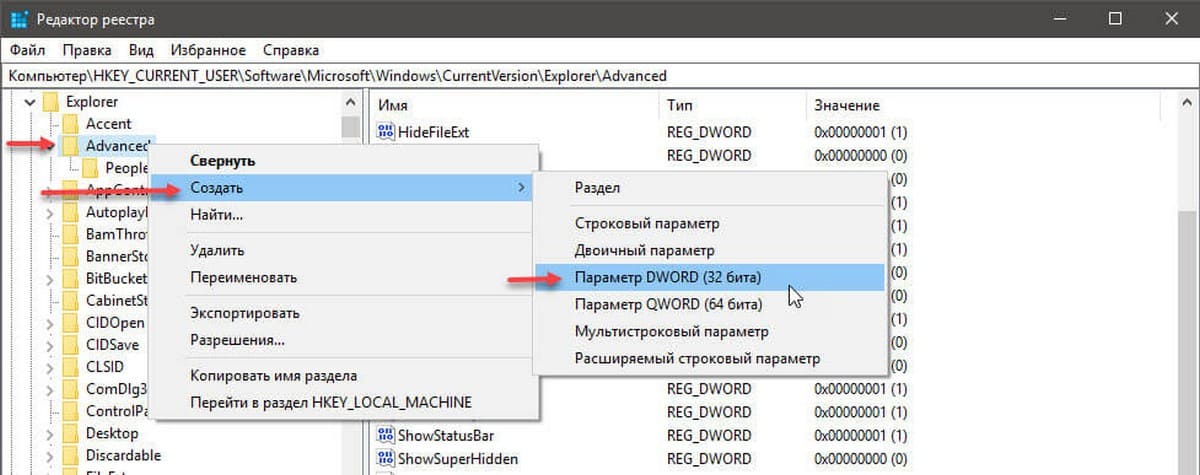The image size is (1200, 475).
Task: Collapse the Explorer tree node
Action: (x=29, y=102)
